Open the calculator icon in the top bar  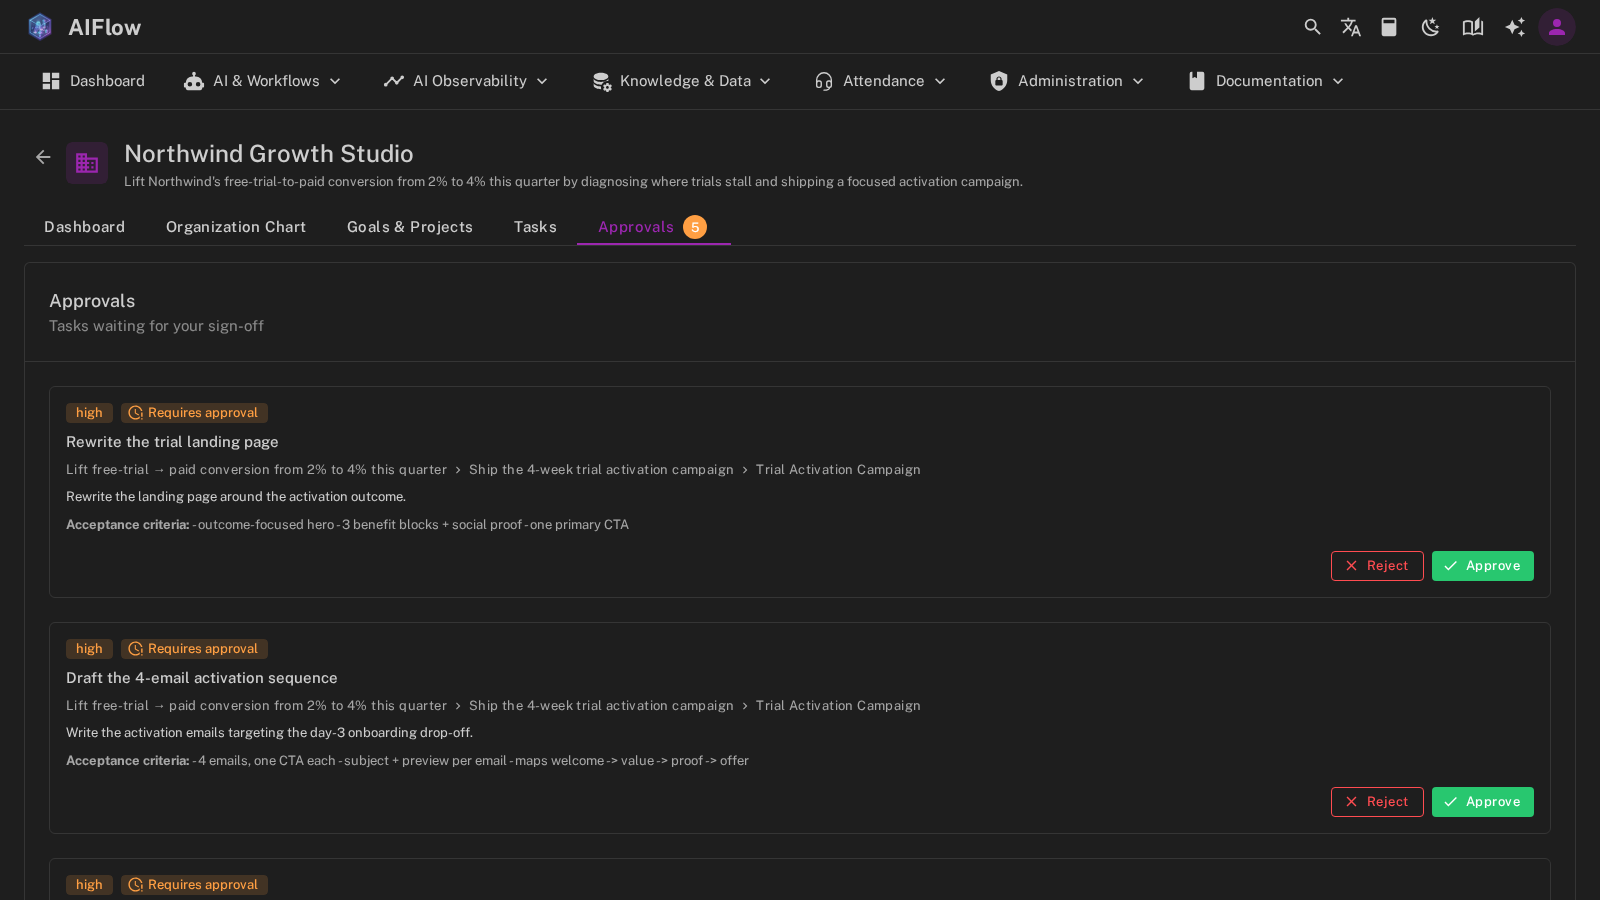pos(1389,27)
